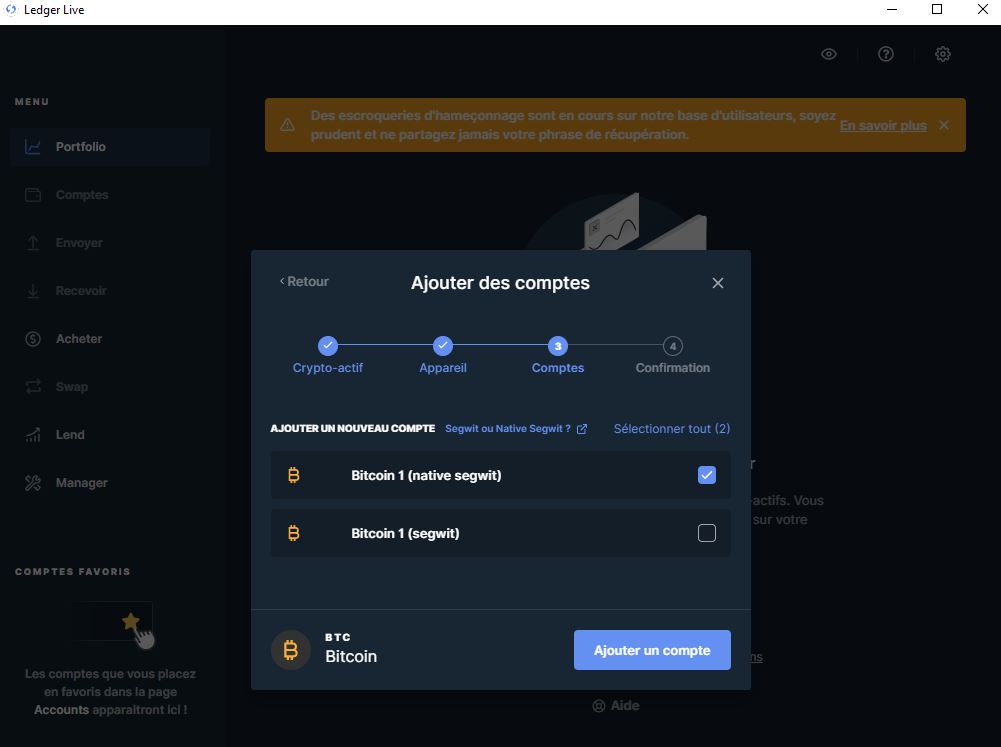Image resolution: width=1001 pixels, height=747 pixels.
Task: Click external link icon after Segwit question
Action: pyautogui.click(x=582, y=429)
